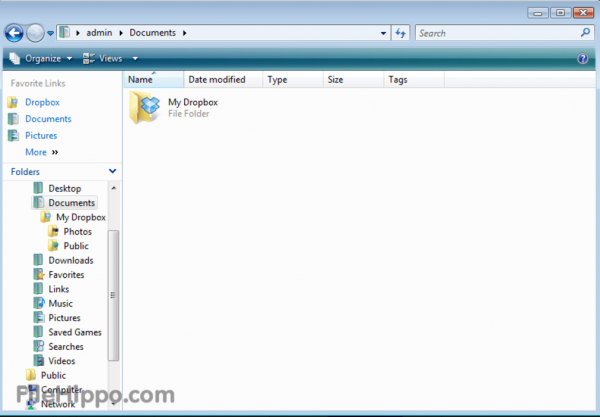Open Pictures in Favorite Links
The image size is (600, 417).
pos(41,136)
